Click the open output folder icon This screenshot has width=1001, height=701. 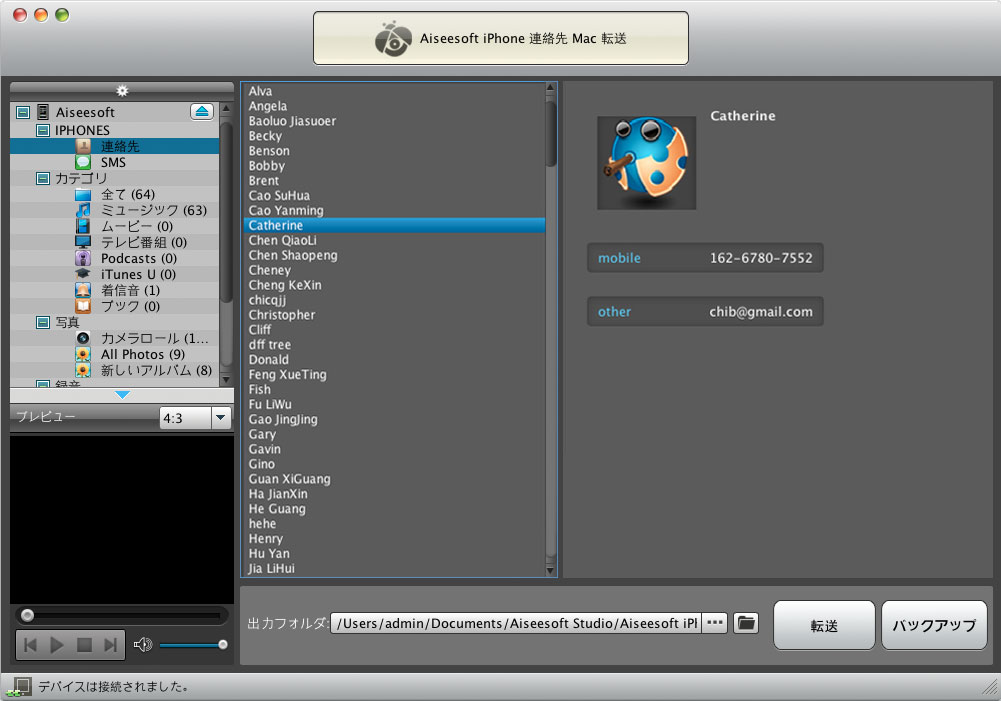tap(746, 623)
